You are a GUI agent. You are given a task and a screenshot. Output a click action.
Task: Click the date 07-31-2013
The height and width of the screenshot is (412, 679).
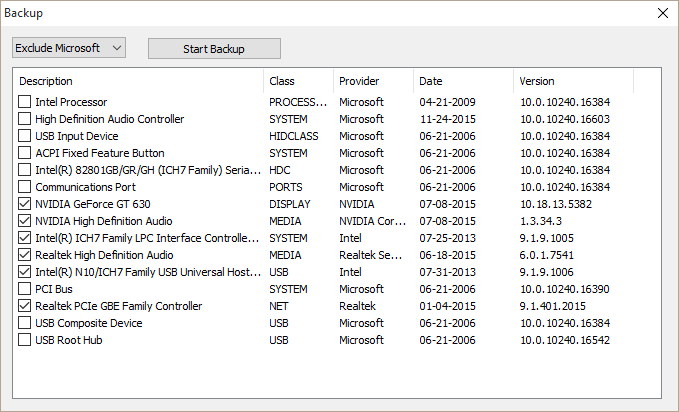tap(447, 272)
